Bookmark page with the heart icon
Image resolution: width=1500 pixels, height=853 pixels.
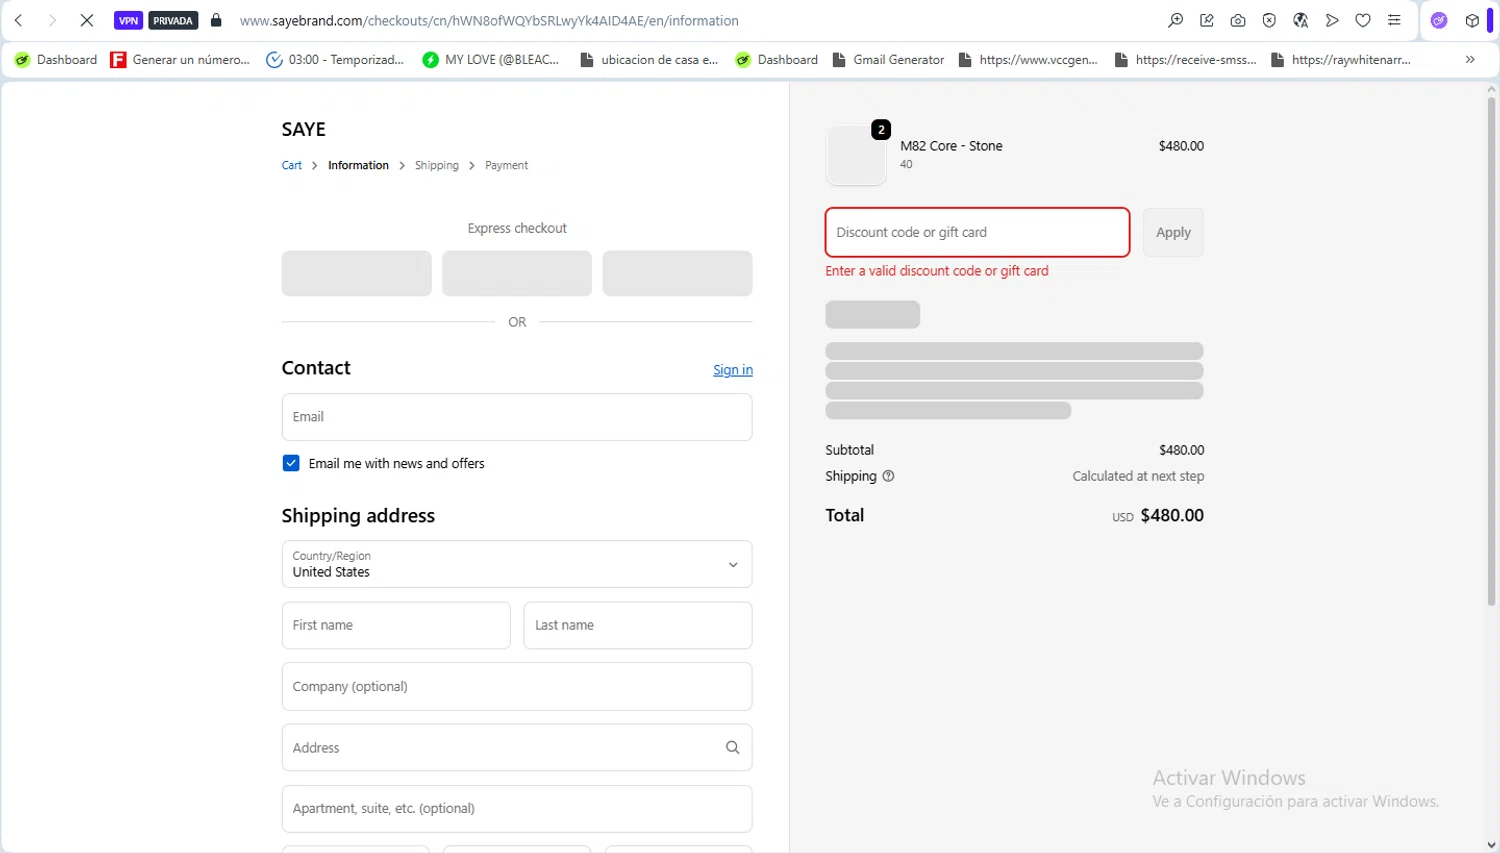(1363, 20)
